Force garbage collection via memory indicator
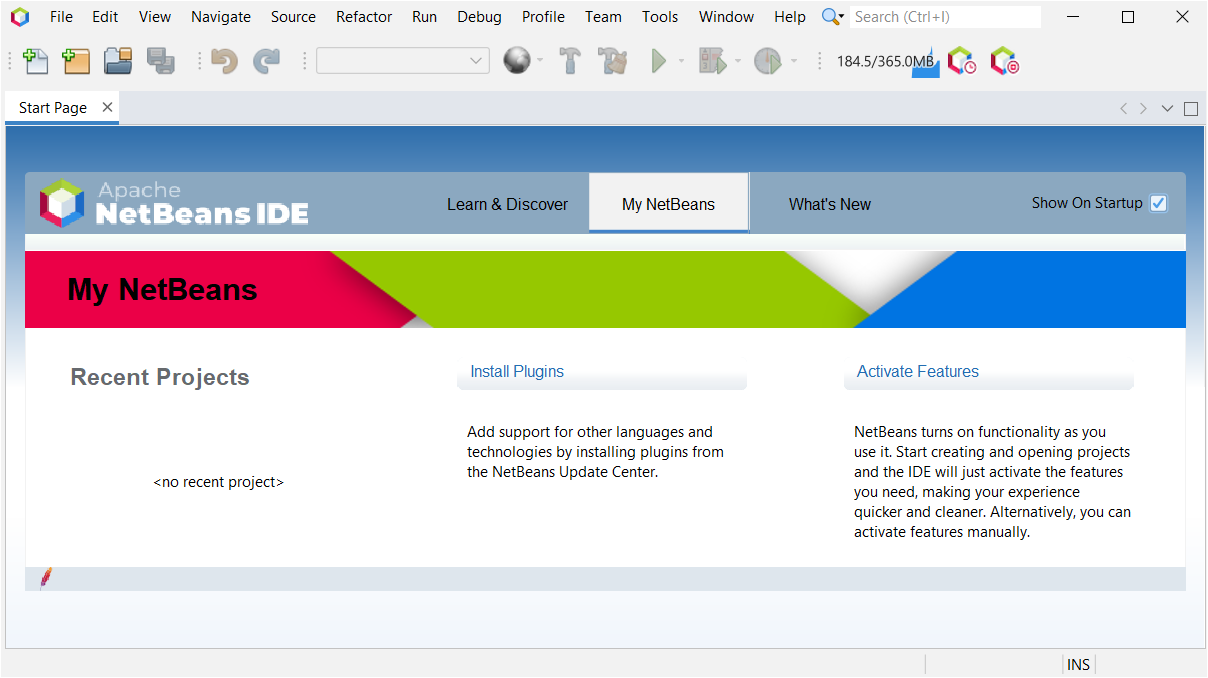This screenshot has height=678, width=1208. click(x=884, y=61)
